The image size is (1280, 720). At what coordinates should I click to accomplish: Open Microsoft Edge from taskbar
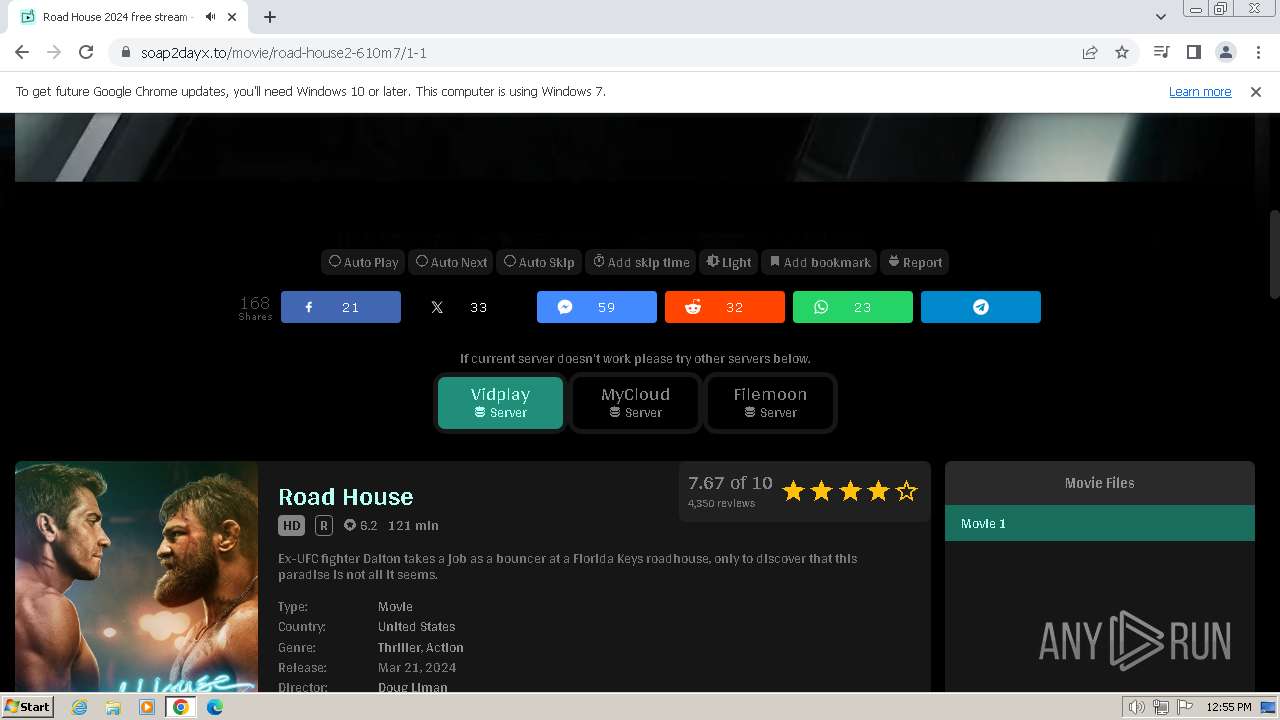tap(215, 707)
